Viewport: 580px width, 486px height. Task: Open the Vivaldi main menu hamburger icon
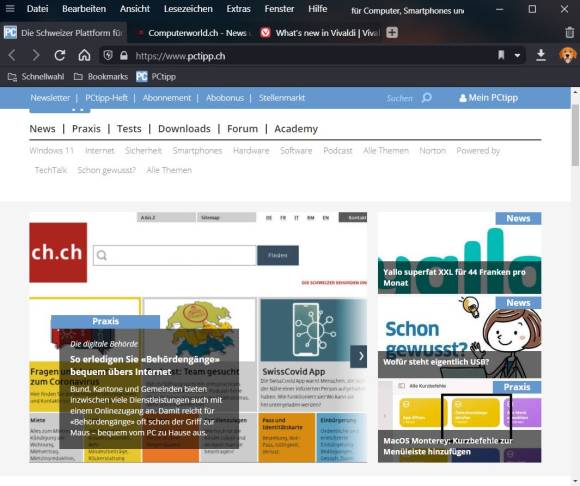coord(10,8)
